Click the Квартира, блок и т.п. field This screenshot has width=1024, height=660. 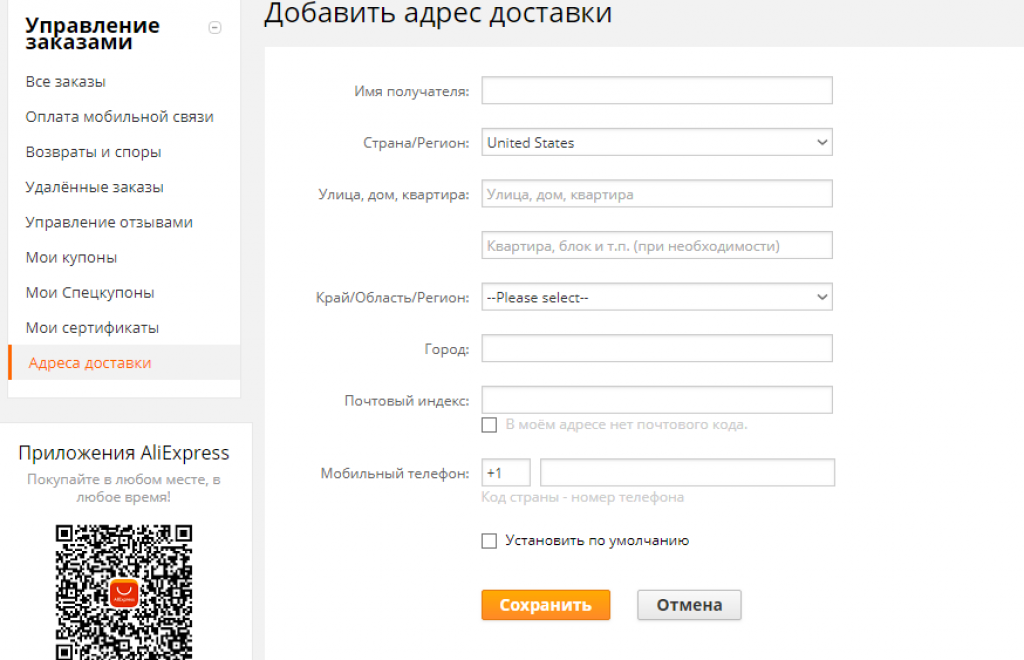(x=657, y=245)
